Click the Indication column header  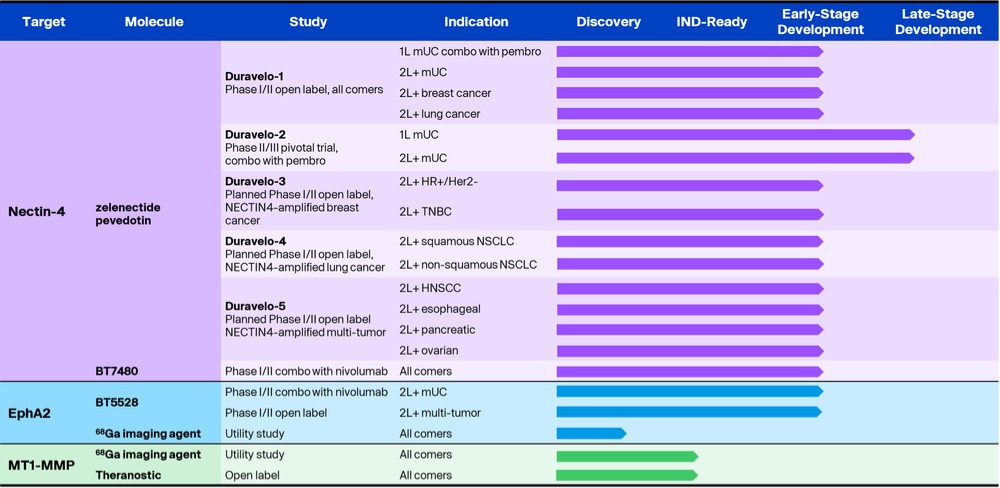point(476,21)
